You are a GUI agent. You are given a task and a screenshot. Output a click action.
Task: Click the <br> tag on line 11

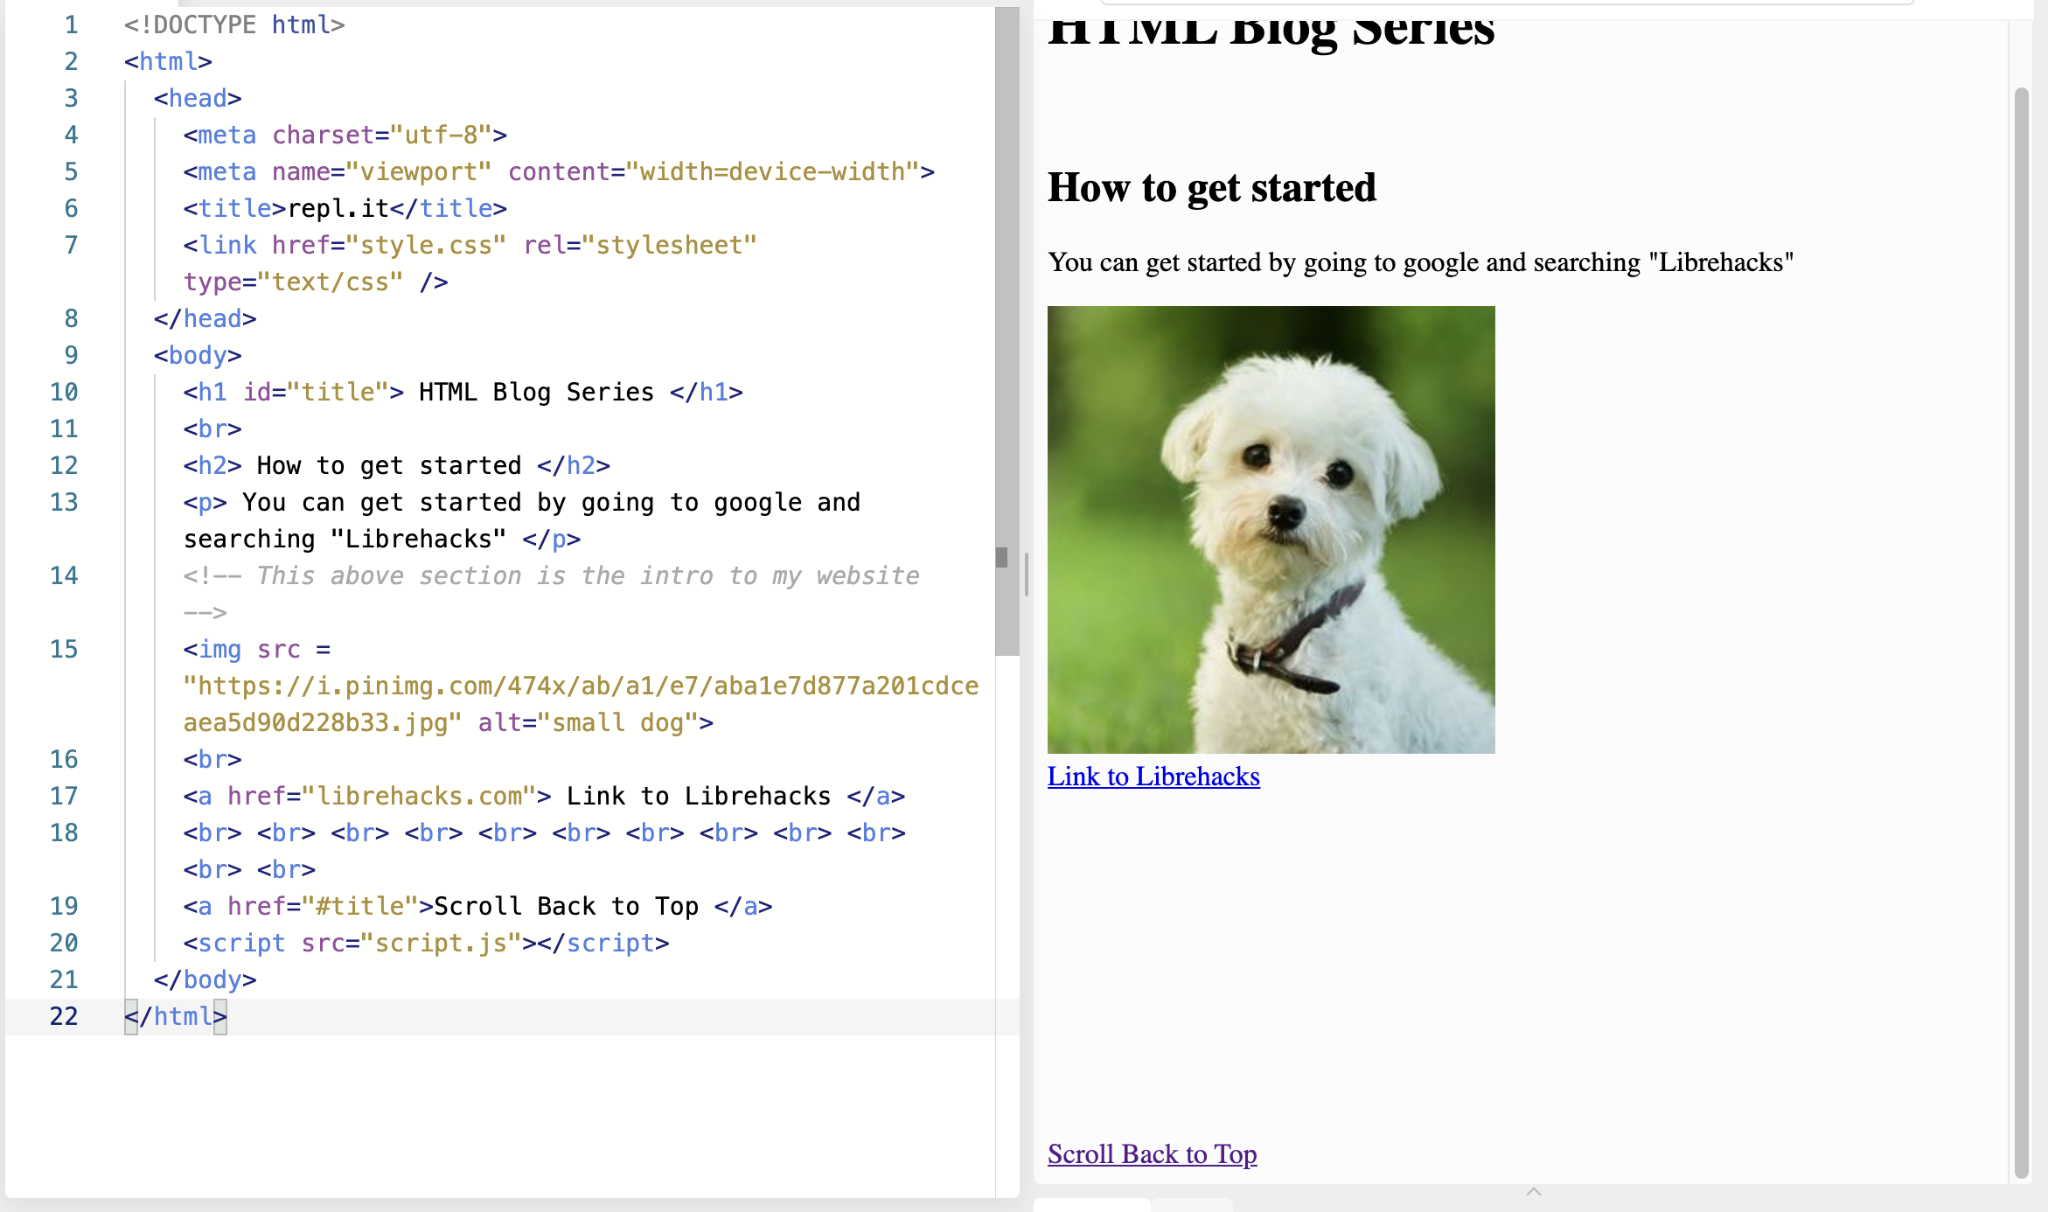[212, 429]
